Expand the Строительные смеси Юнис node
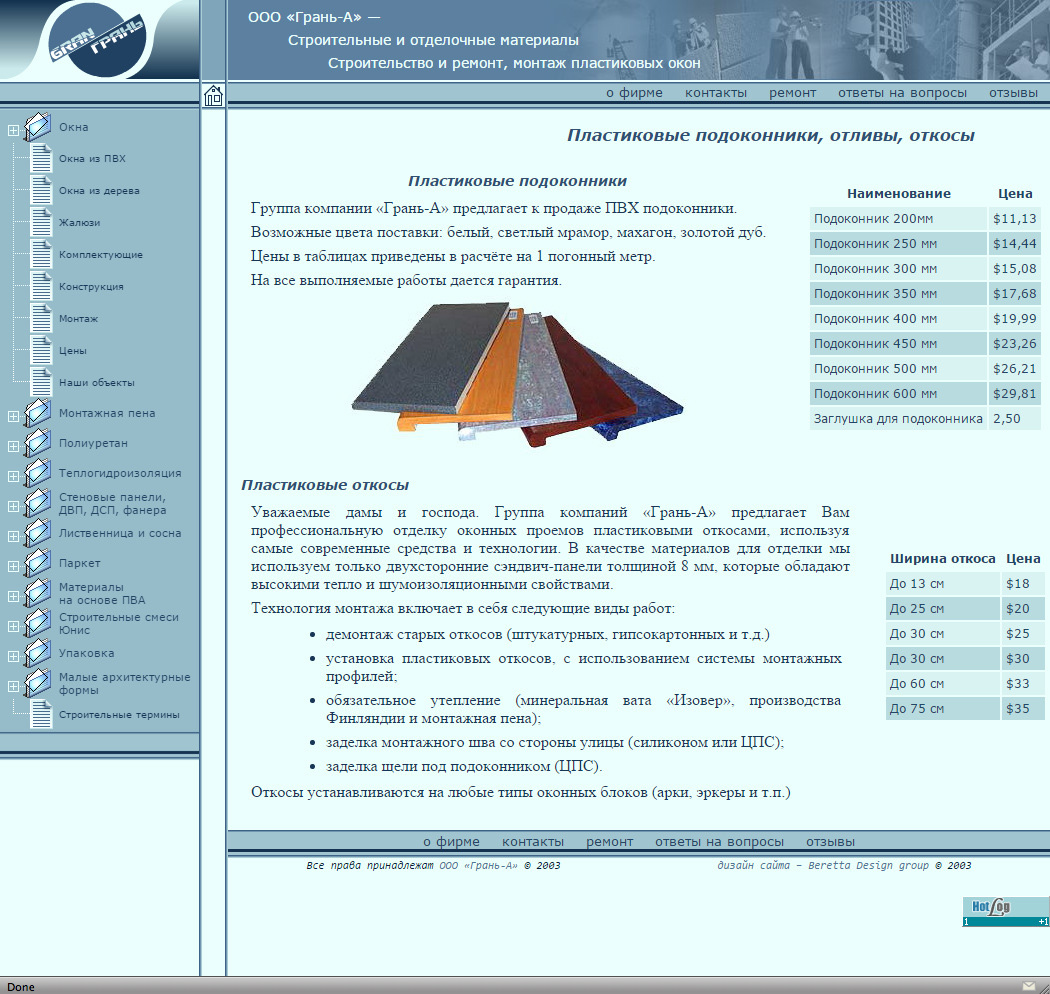1050x994 pixels. [x=13, y=627]
